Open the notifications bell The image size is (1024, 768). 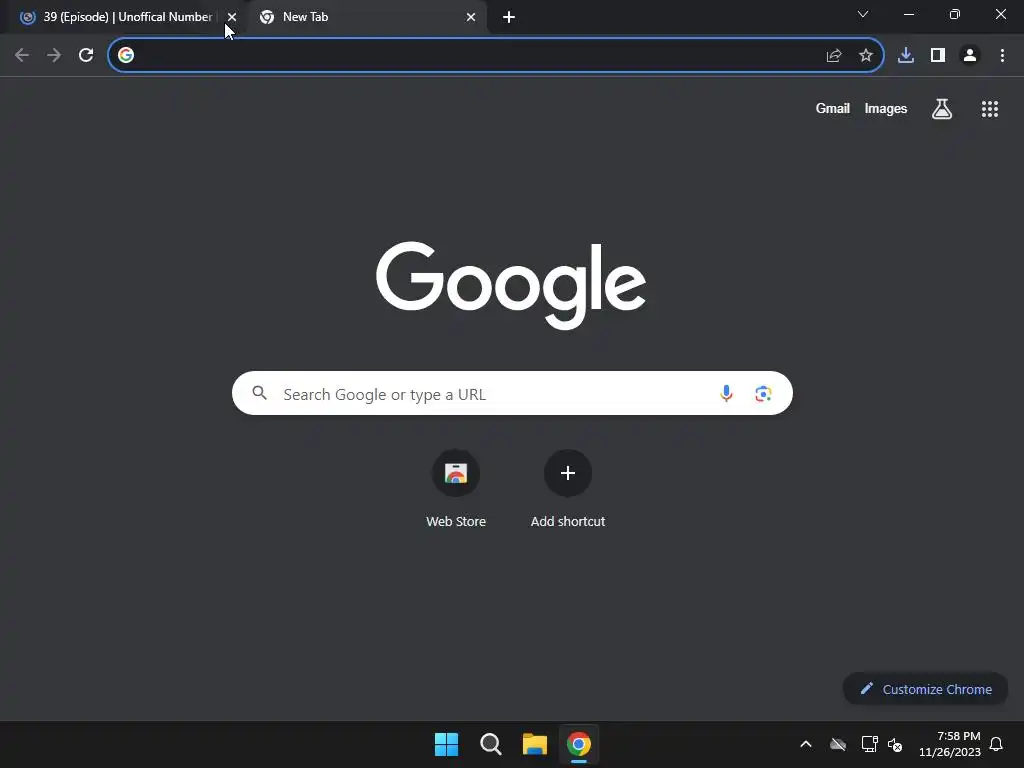(997, 744)
